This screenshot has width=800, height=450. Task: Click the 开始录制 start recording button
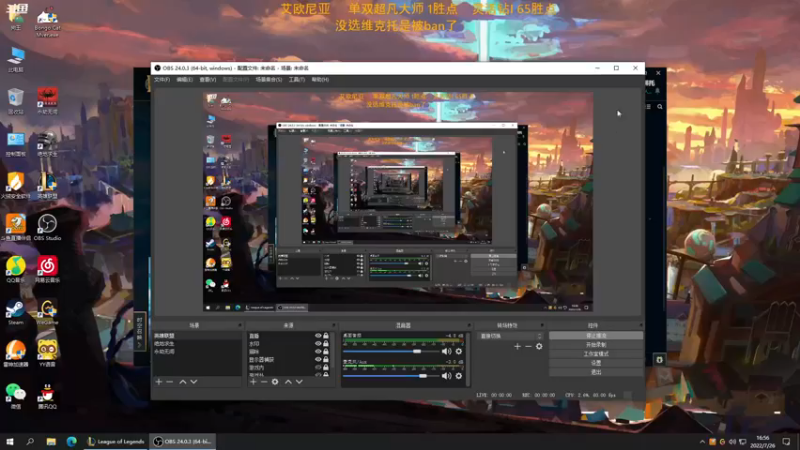pos(596,345)
